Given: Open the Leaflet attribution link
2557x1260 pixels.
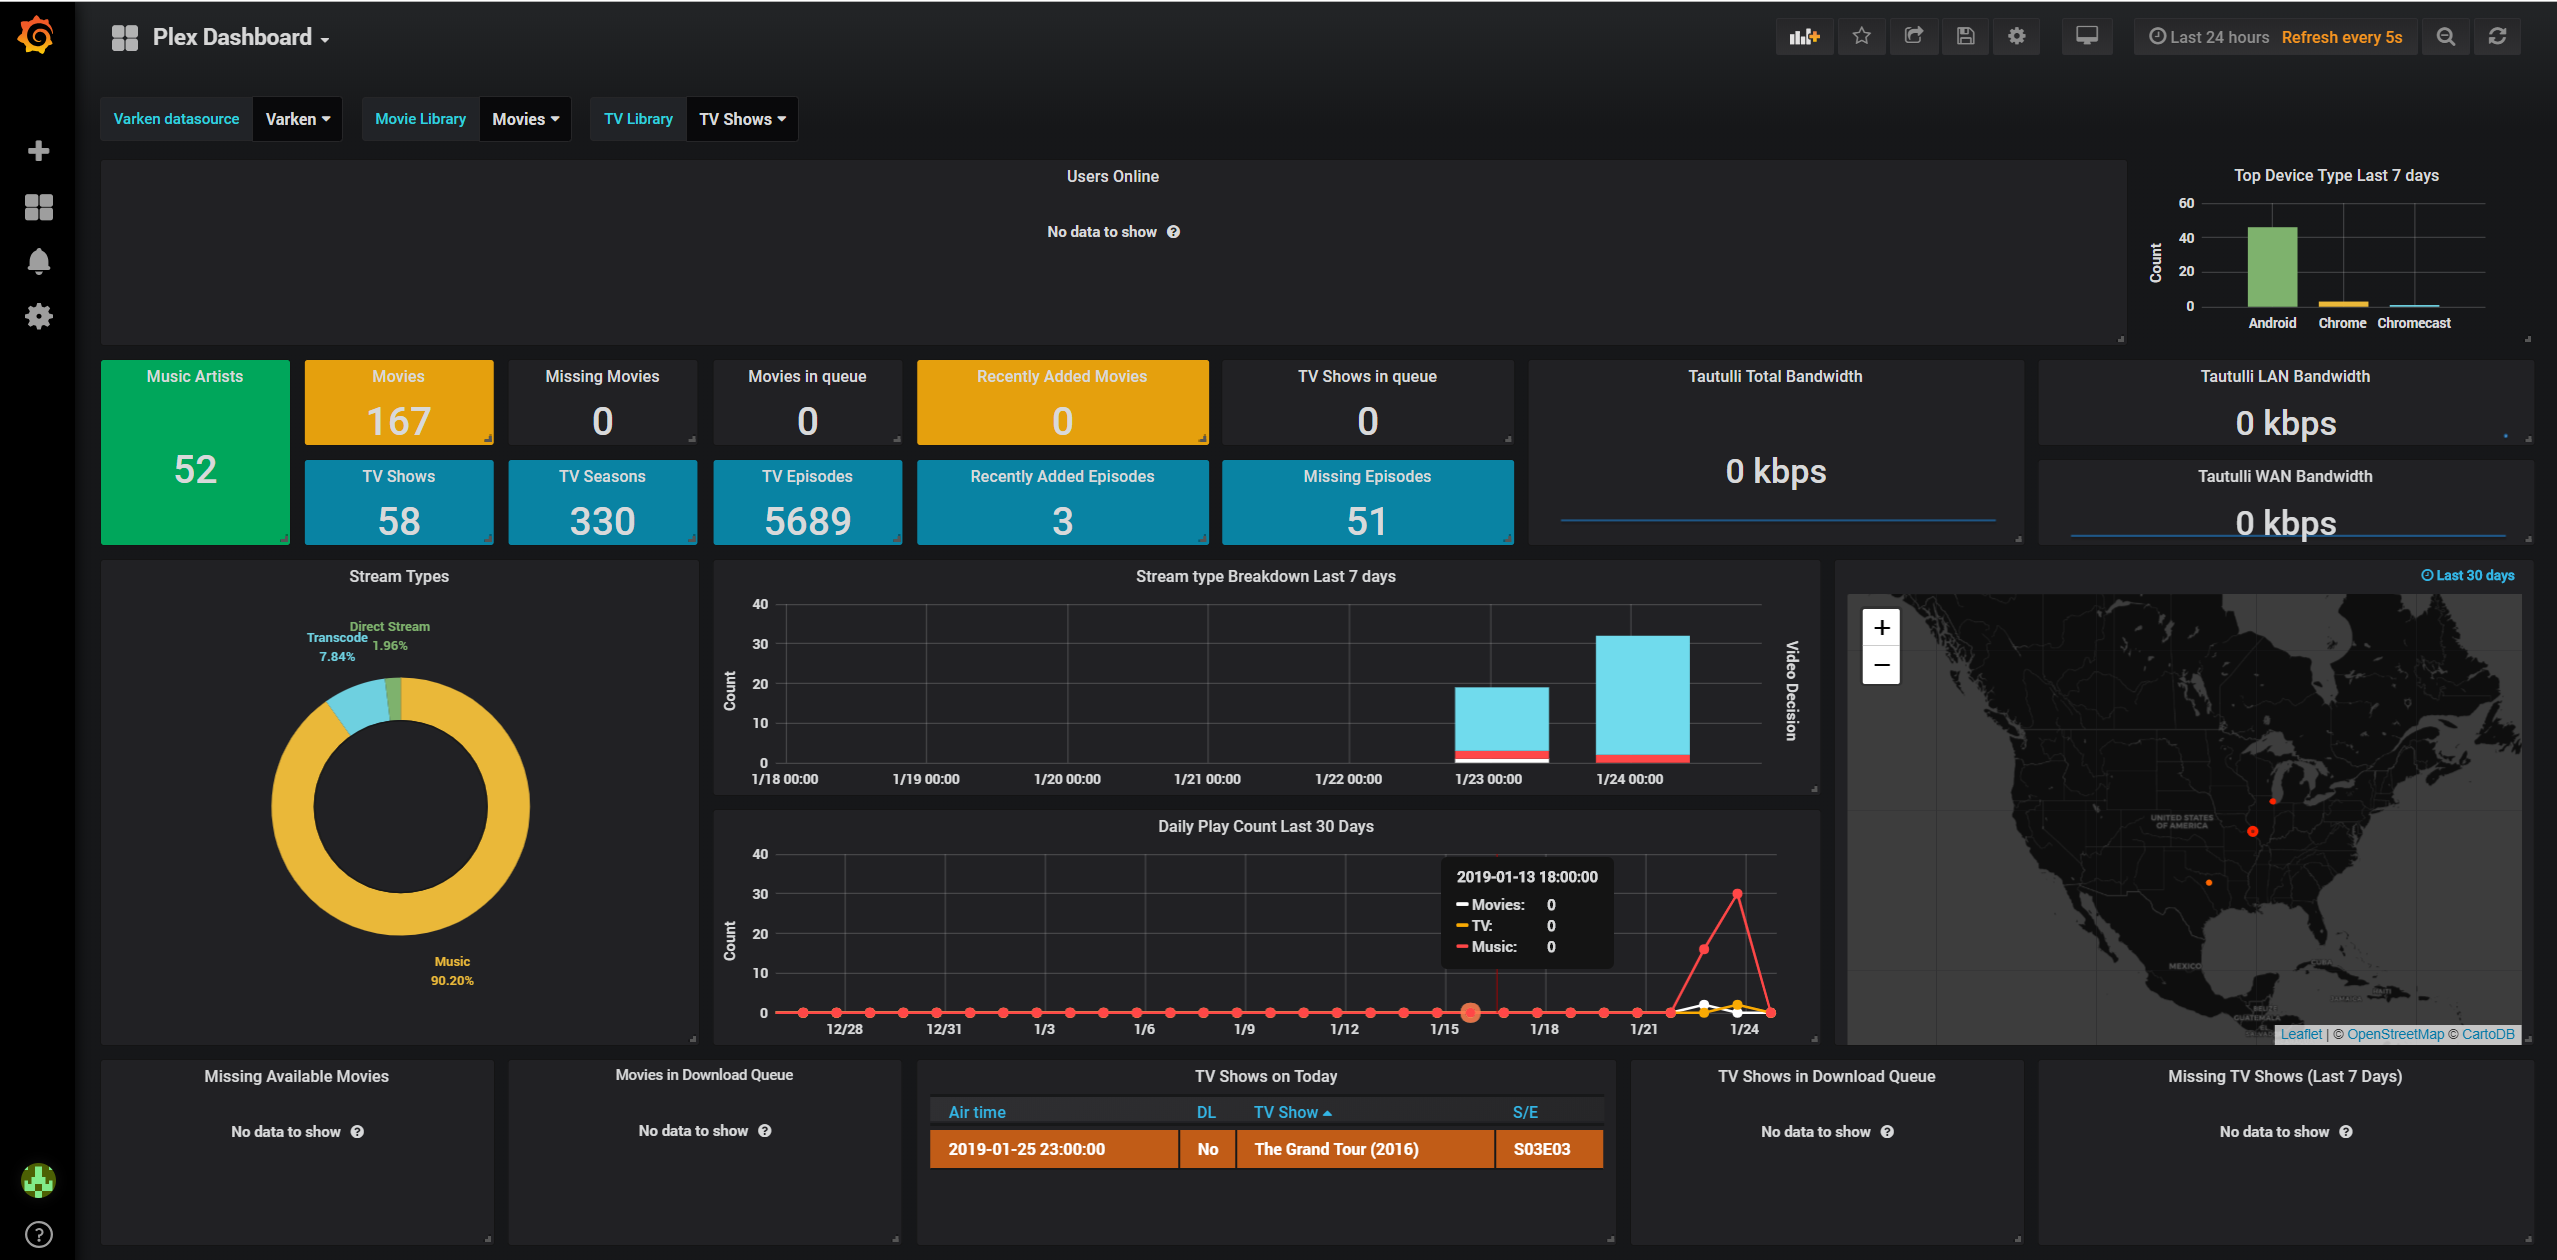Looking at the screenshot, I should [x=2301, y=1034].
